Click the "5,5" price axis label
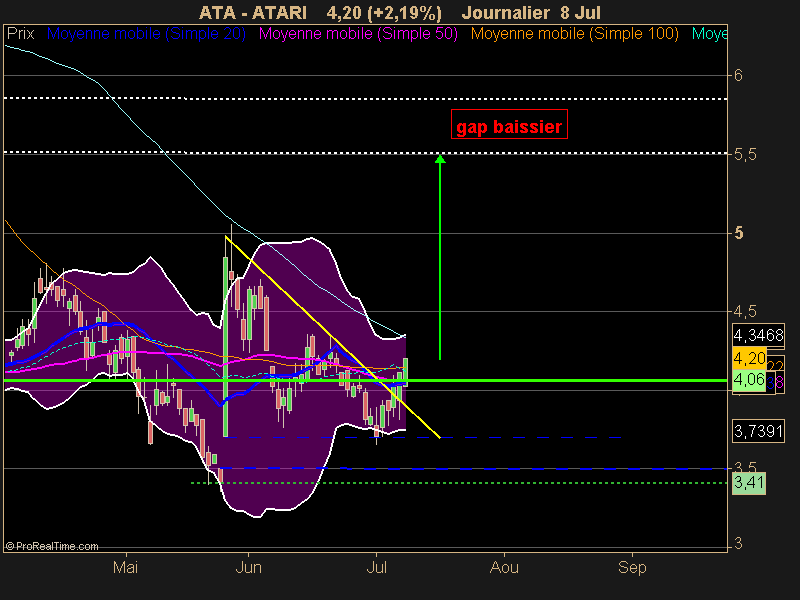Screen dimensions: 800x600 [745, 155]
